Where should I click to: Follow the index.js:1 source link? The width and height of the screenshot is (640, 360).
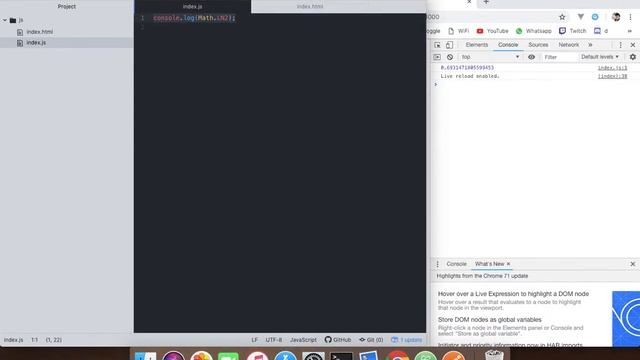tap(612, 68)
